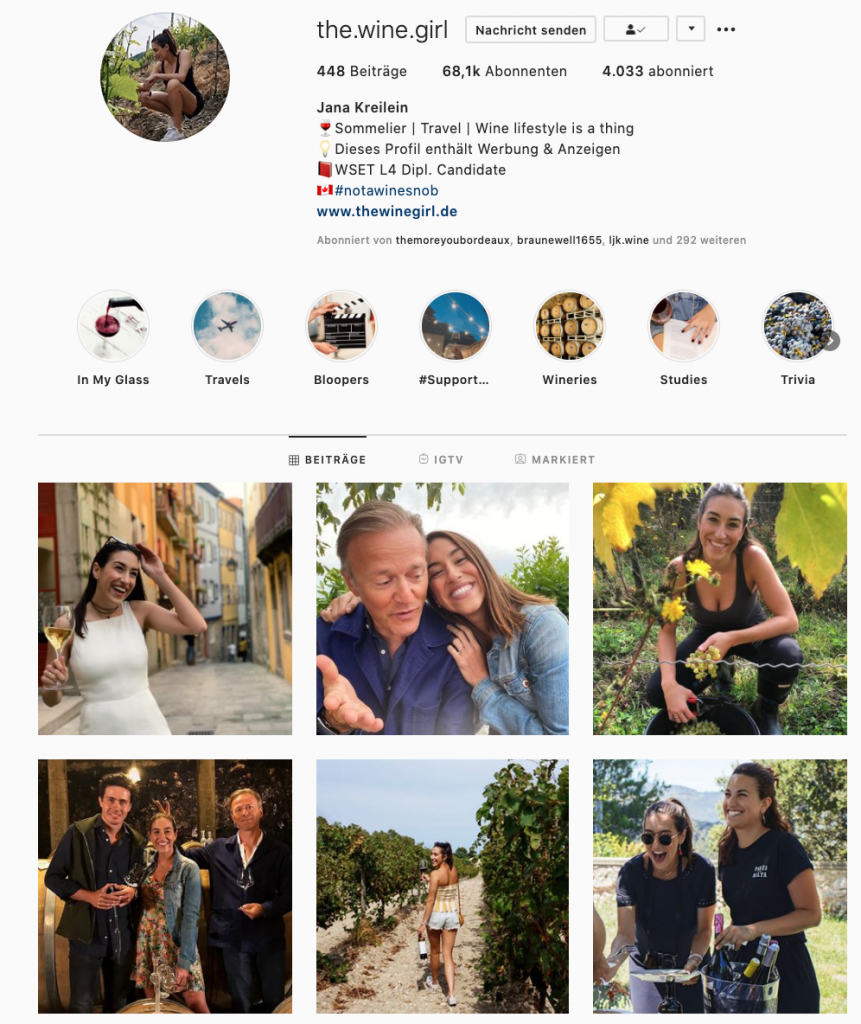Open the #notawinesnob hashtag link
The width and height of the screenshot is (861, 1024).
point(386,191)
